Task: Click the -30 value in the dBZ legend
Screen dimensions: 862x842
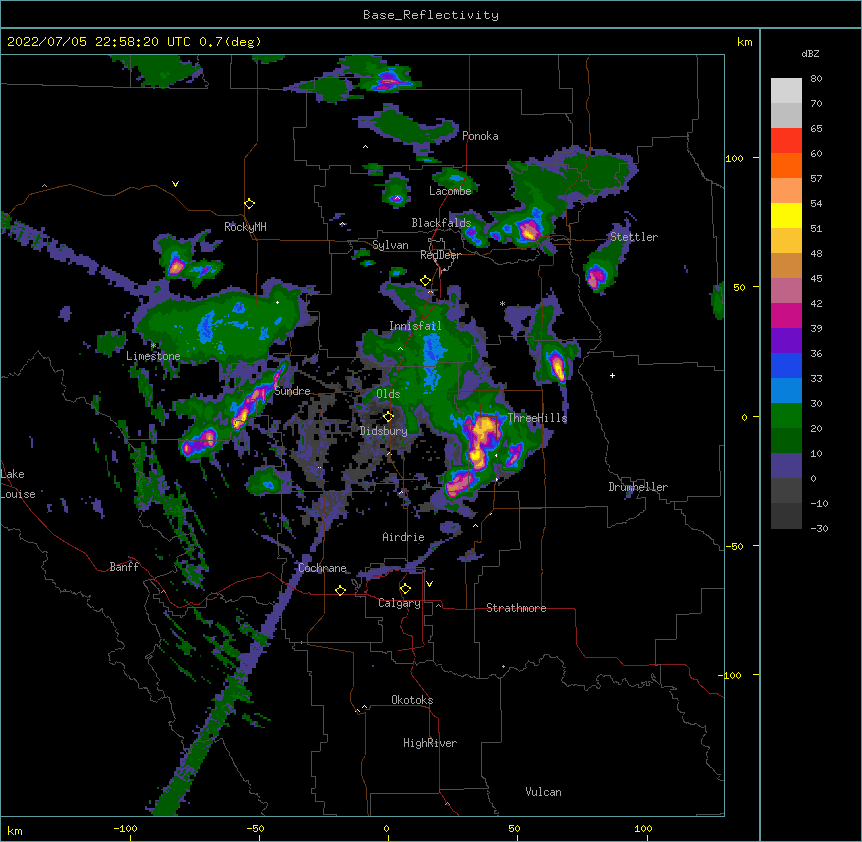Action: 819,528
